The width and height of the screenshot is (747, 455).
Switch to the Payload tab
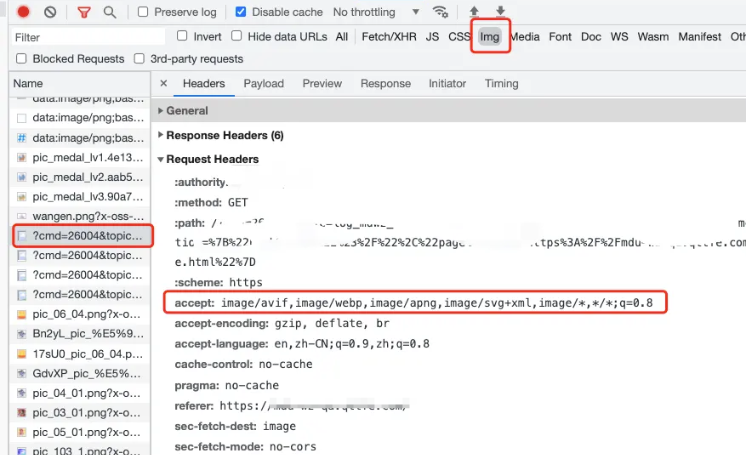coord(263,84)
